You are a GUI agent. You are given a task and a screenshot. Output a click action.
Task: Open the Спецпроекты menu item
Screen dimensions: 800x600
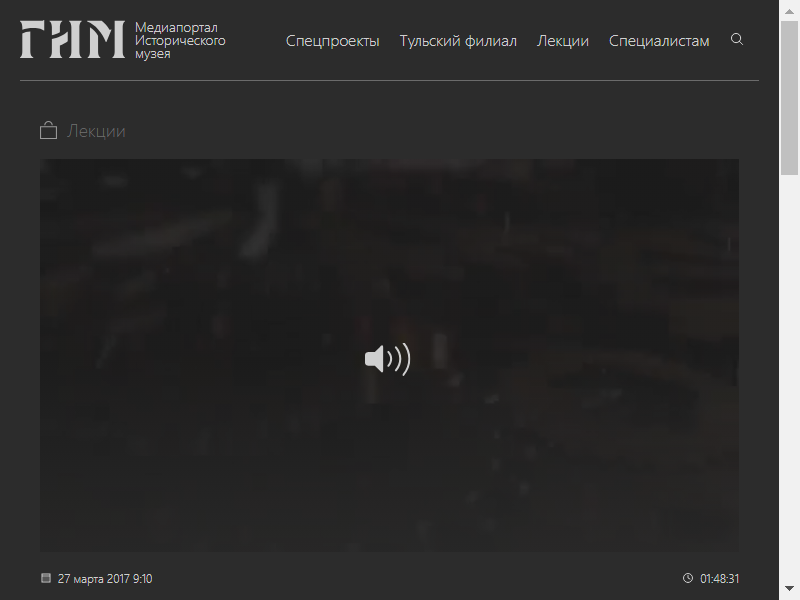coord(333,41)
